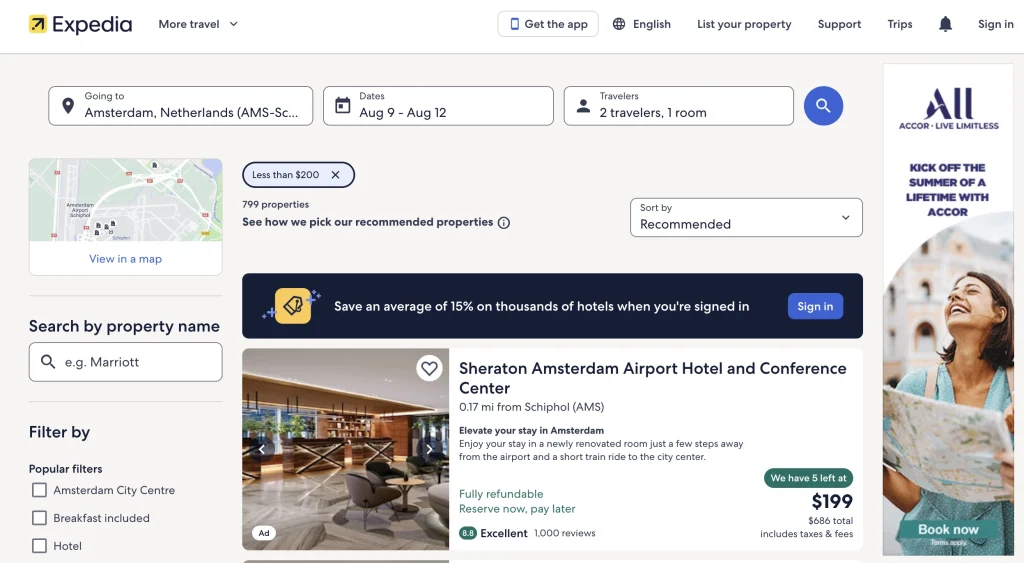Click the recommended properties info icon

point(504,223)
